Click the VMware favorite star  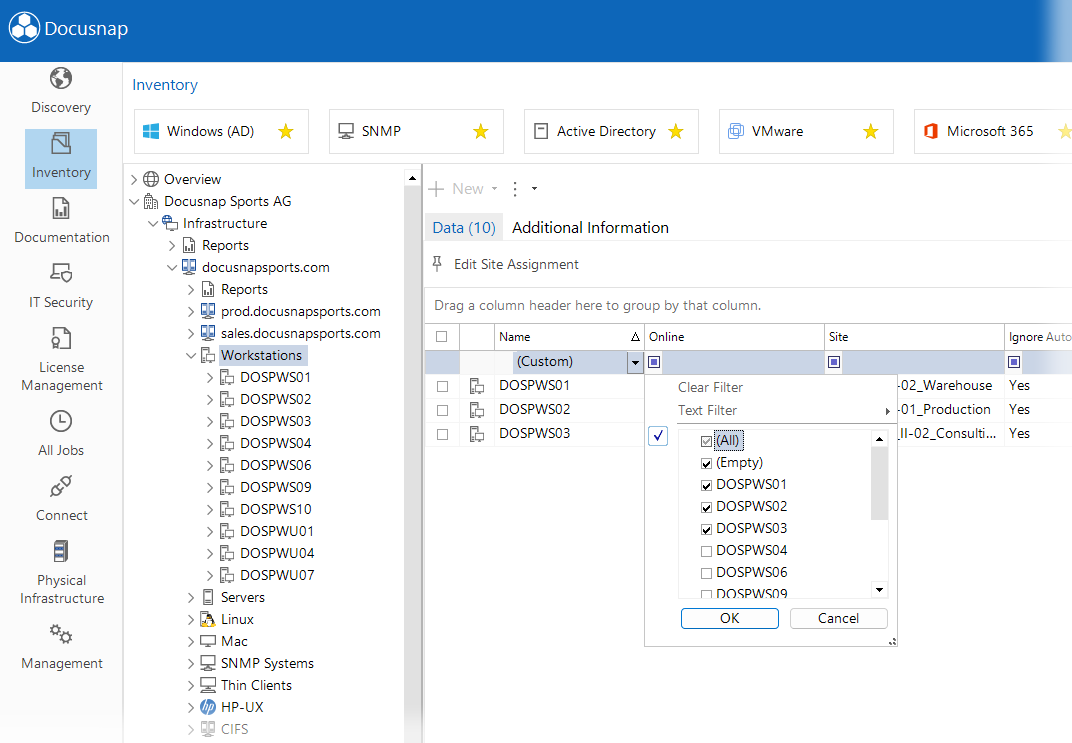(x=870, y=131)
